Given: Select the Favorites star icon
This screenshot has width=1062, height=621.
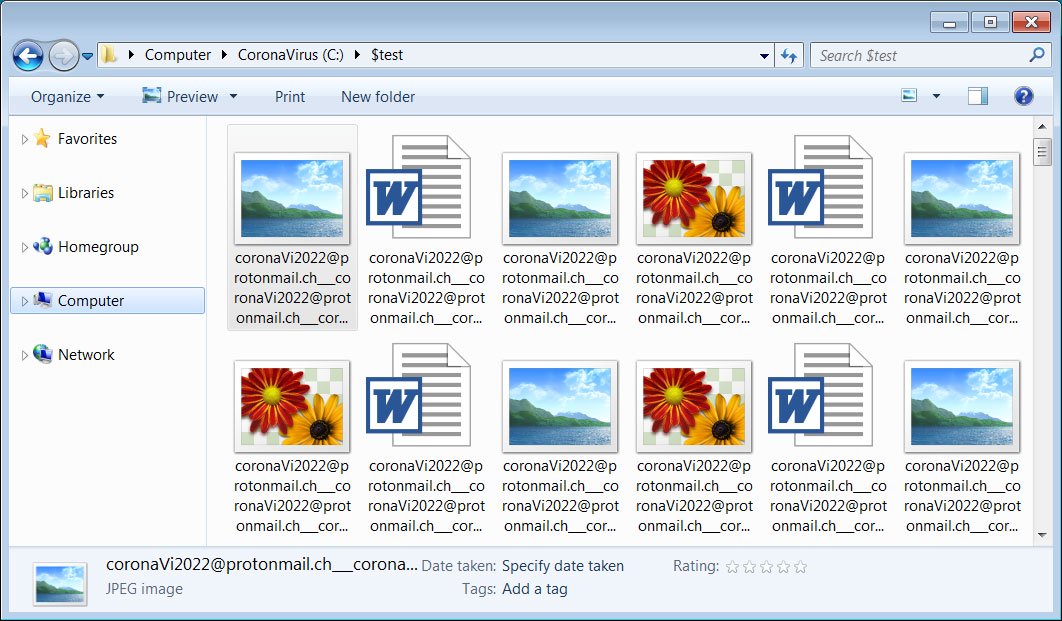Looking at the screenshot, I should click(42, 139).
